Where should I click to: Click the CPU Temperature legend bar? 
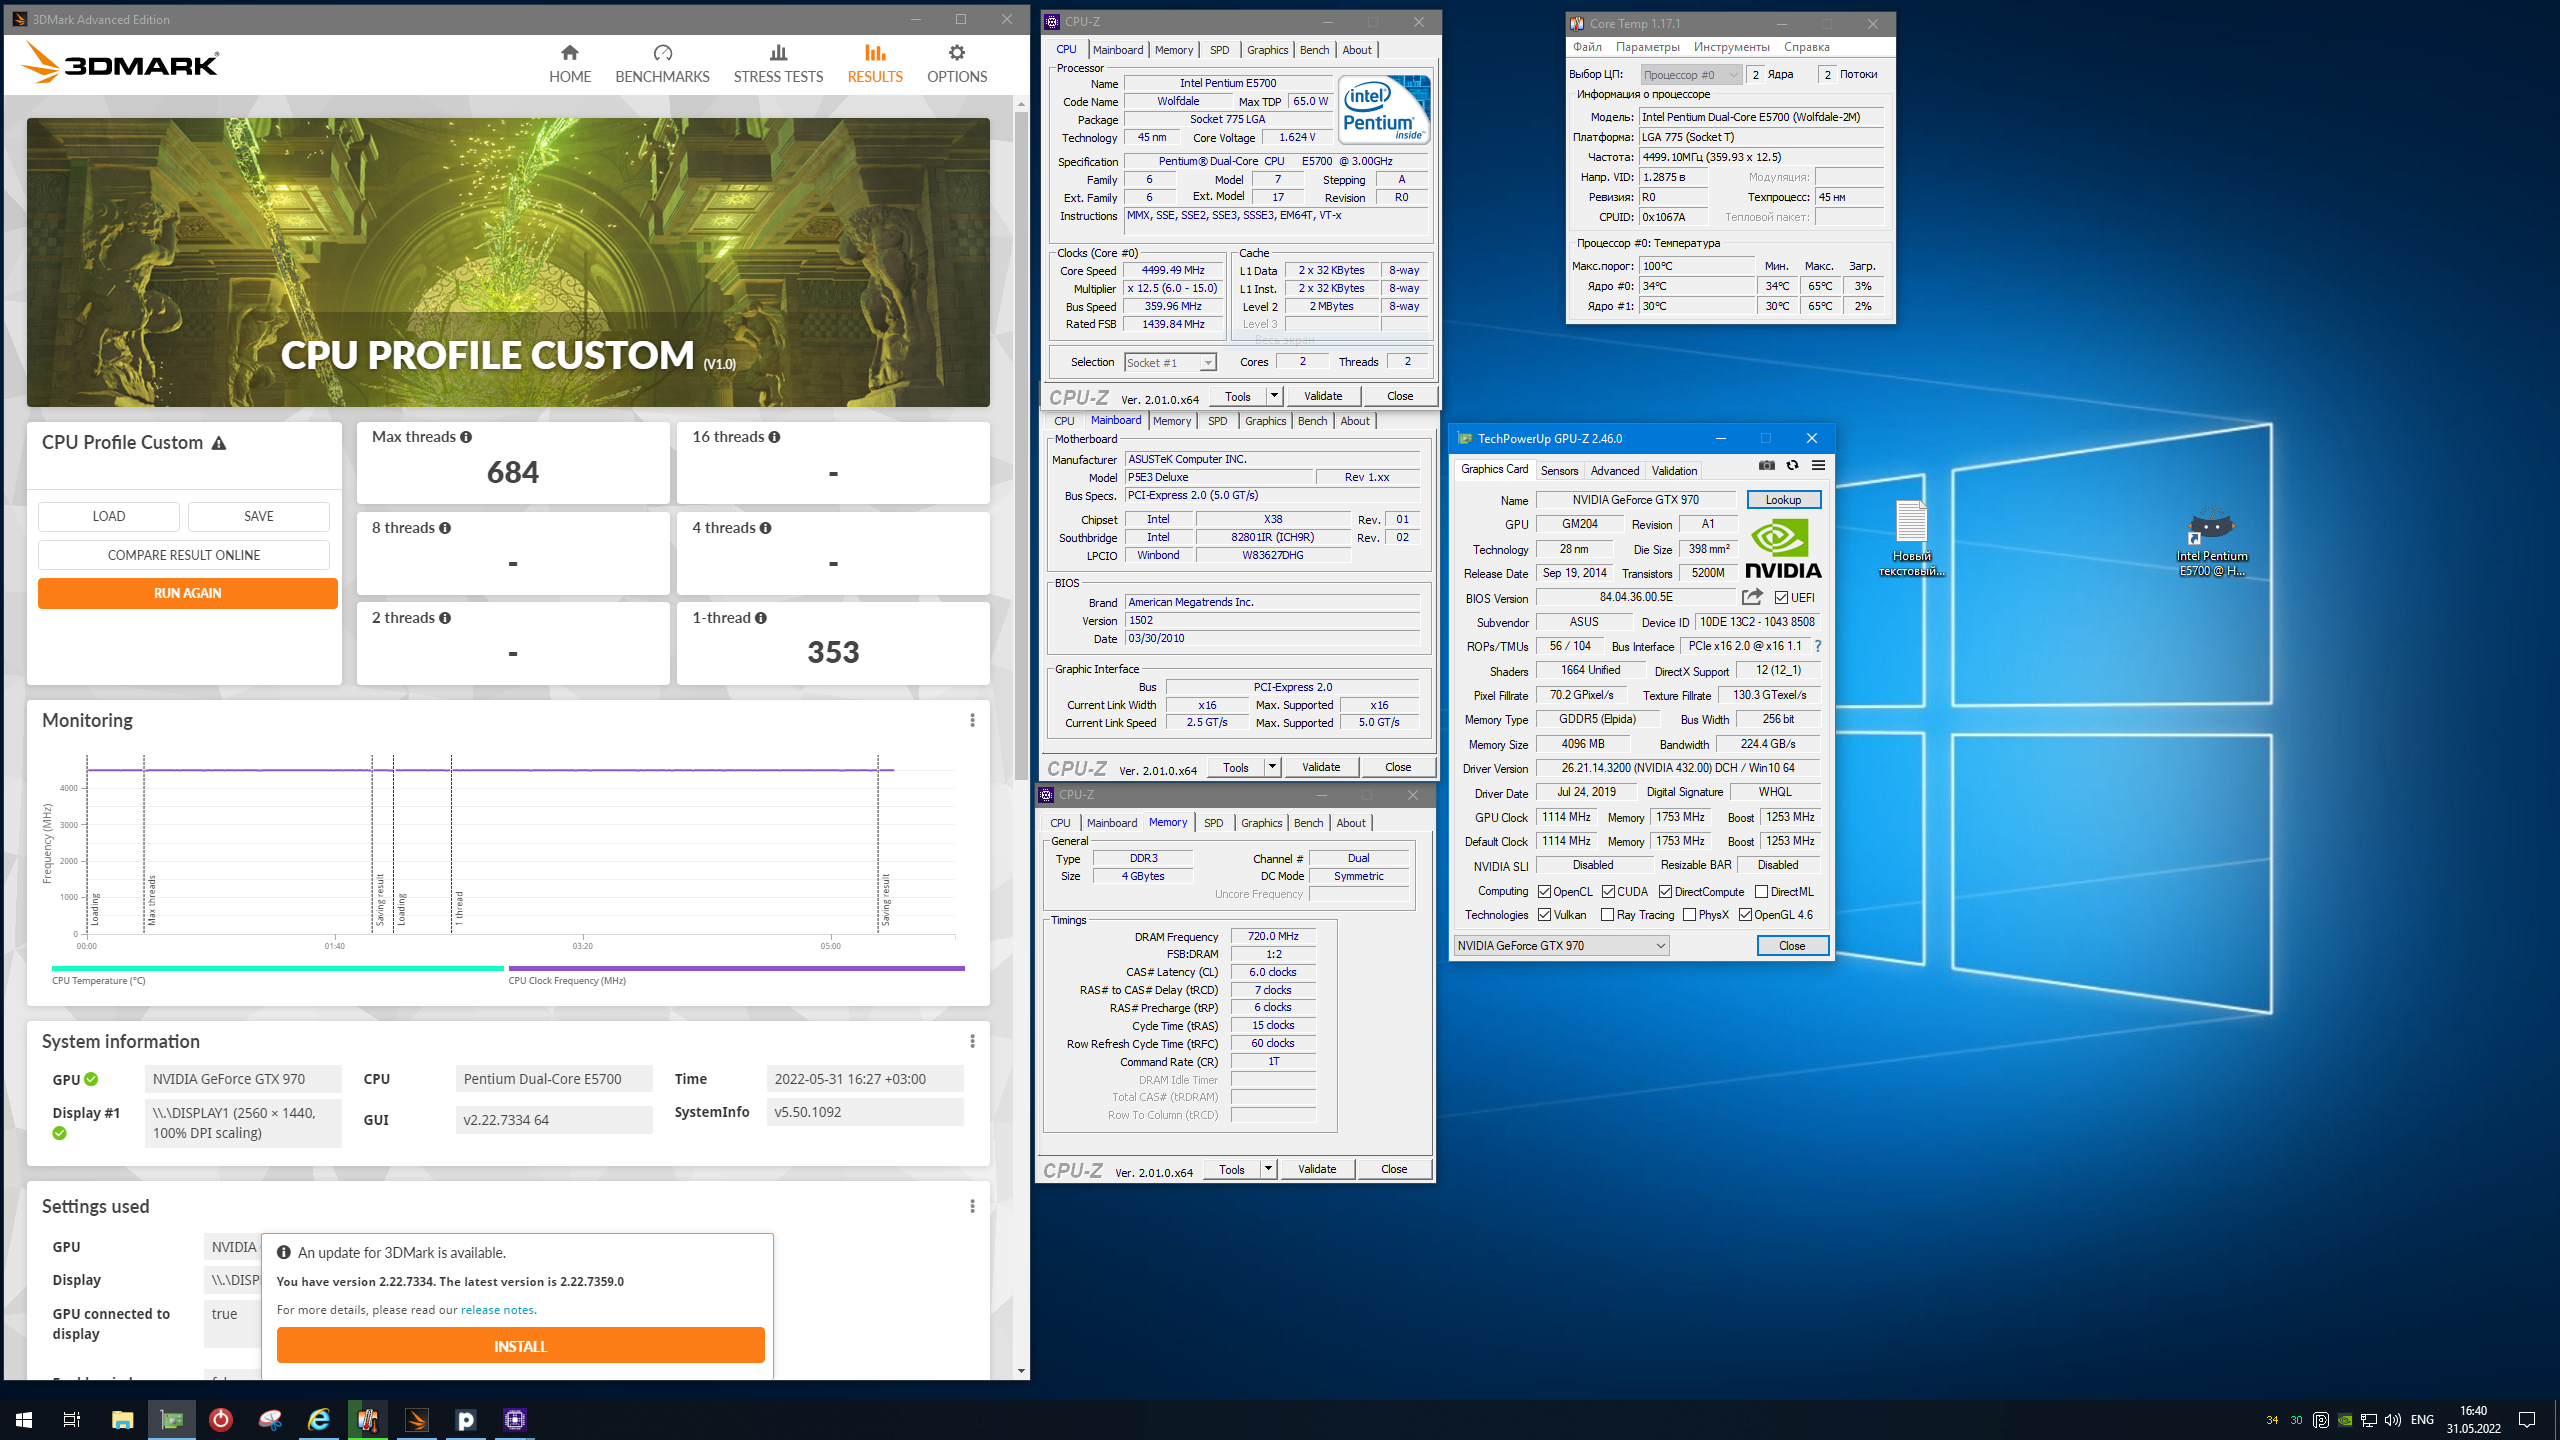(x=277, y=968)
